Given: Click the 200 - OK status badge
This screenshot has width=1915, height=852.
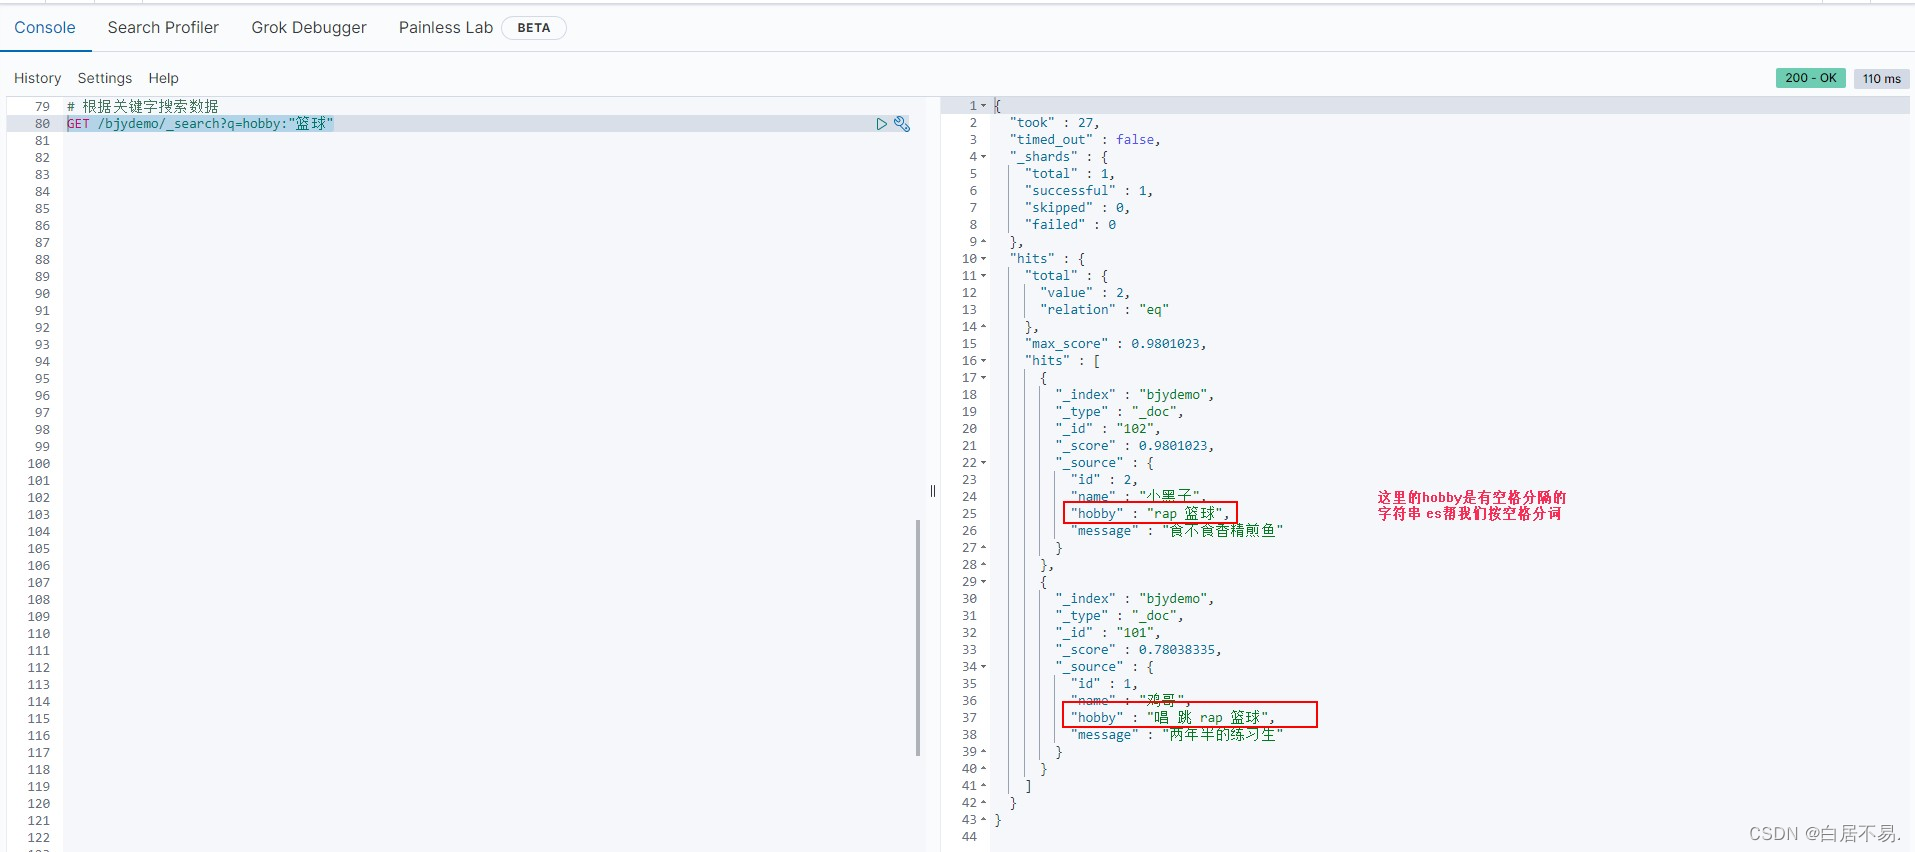Looking at the screenshot, I should 1811,78.
